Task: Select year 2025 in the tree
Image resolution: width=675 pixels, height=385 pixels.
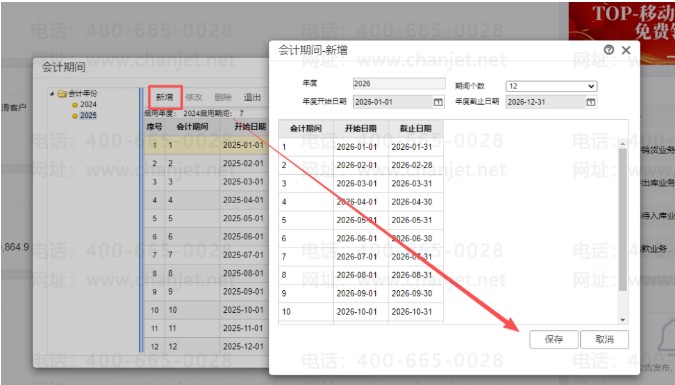Action: tap(88, 115)
